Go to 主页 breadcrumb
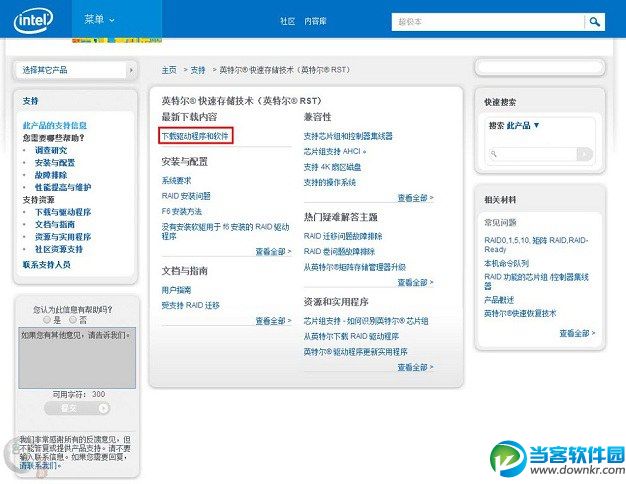Image resolution: width=626 pixels, height=484 pixels. pos(169,70)
